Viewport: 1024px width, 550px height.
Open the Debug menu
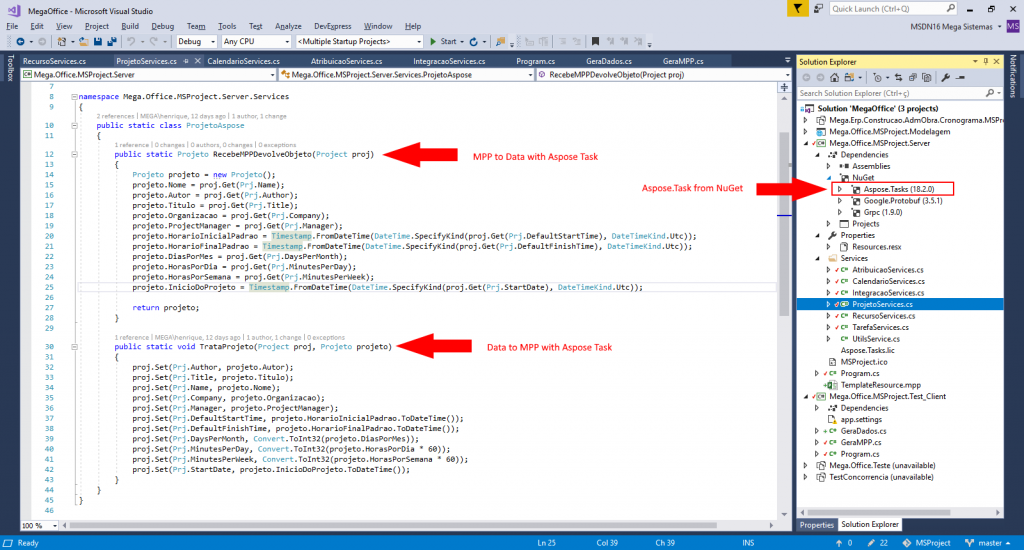point(163,26)
